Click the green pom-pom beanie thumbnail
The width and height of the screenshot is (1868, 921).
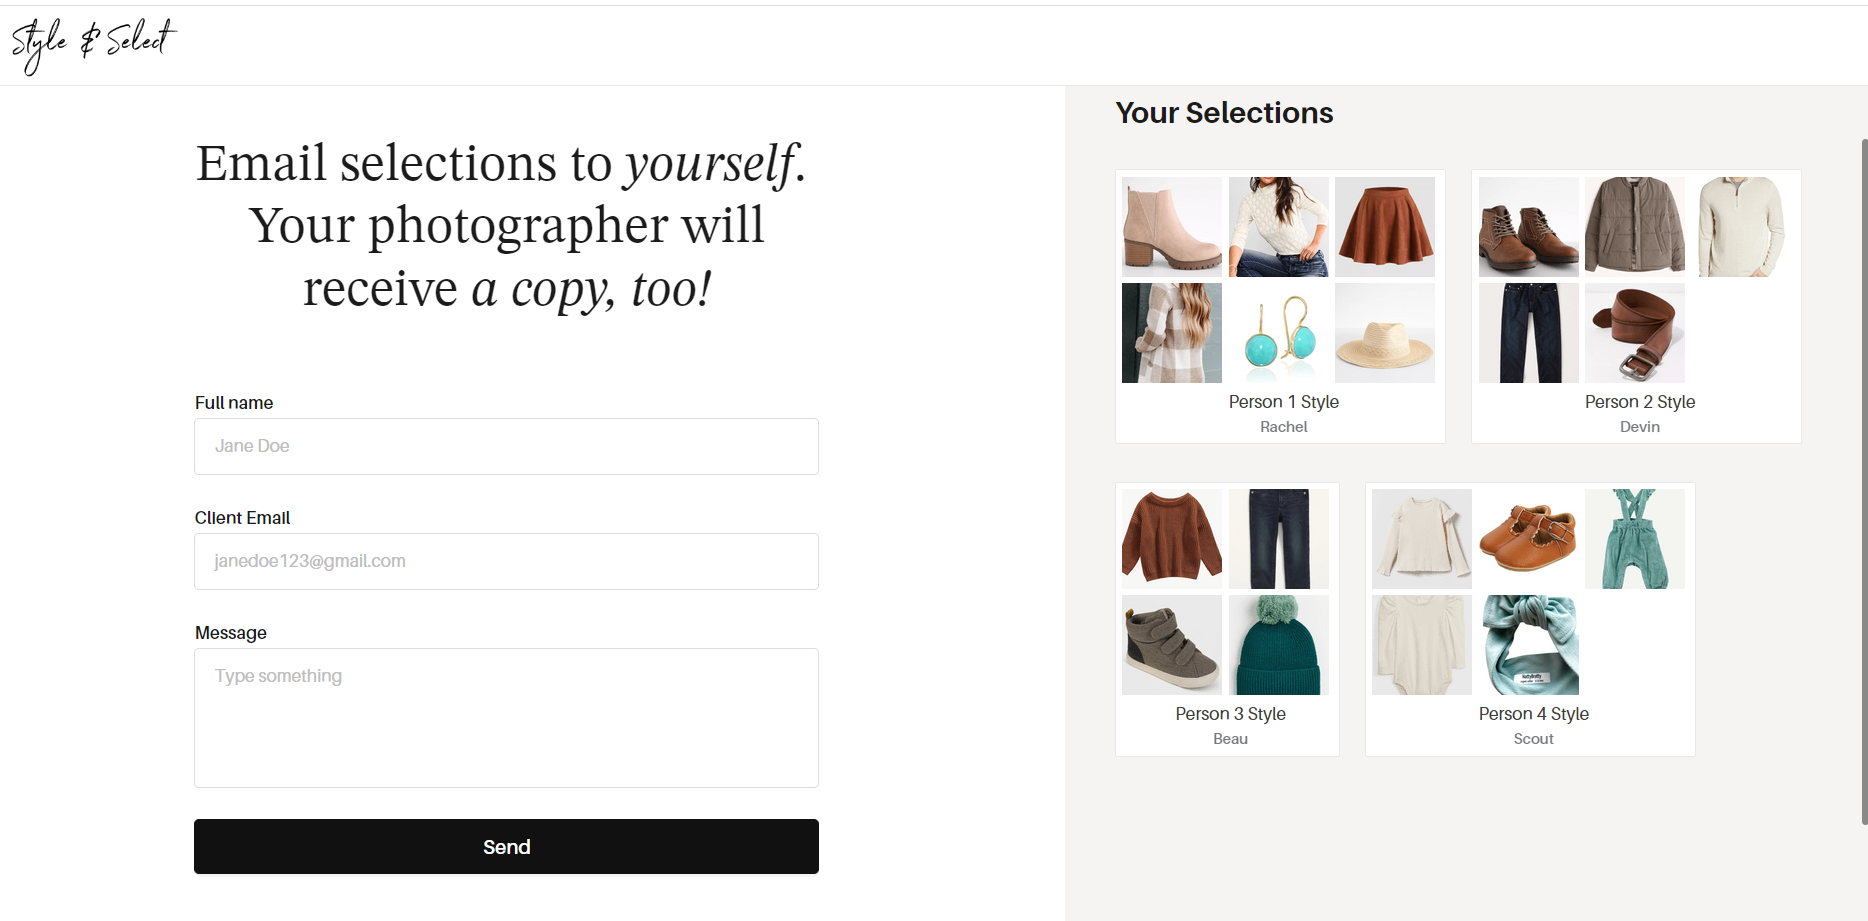pos(1279,645)
